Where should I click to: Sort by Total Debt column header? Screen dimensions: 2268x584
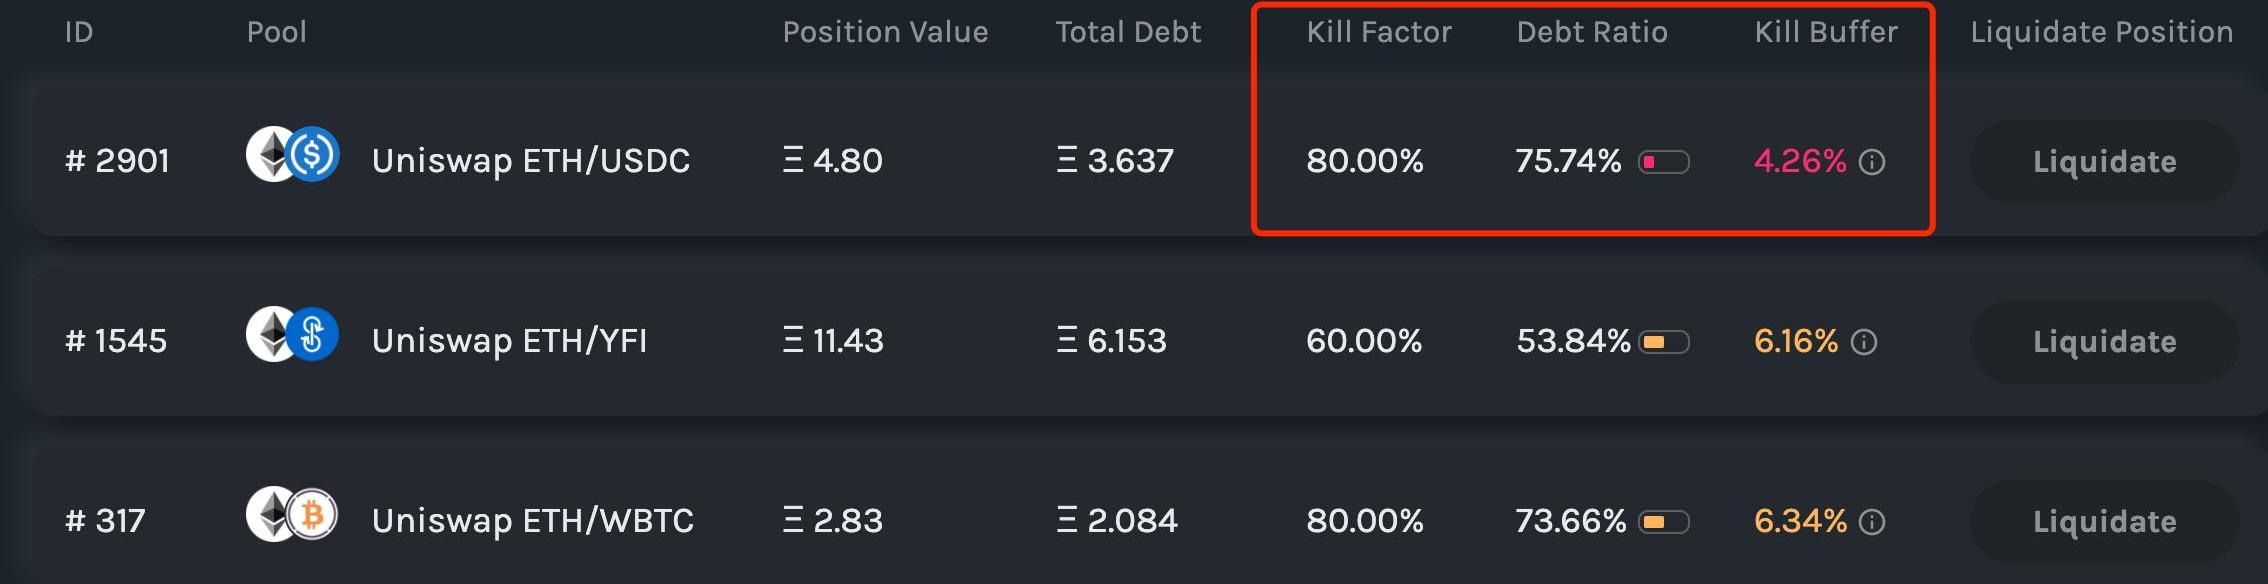1128,32
